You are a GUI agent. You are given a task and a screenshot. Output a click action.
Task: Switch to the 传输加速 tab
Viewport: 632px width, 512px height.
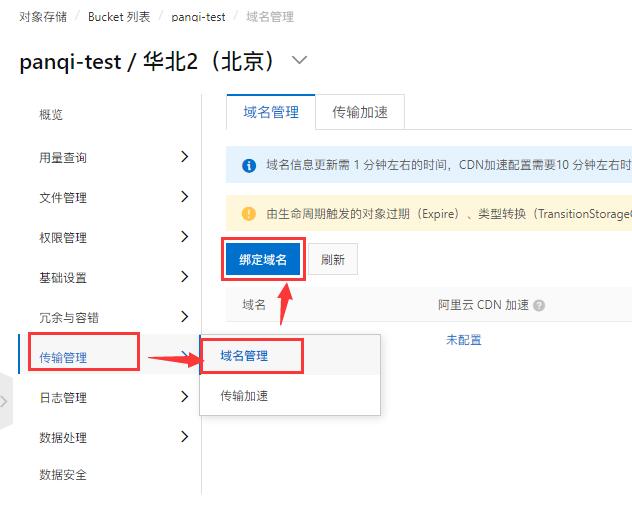[x=360, y=112]
